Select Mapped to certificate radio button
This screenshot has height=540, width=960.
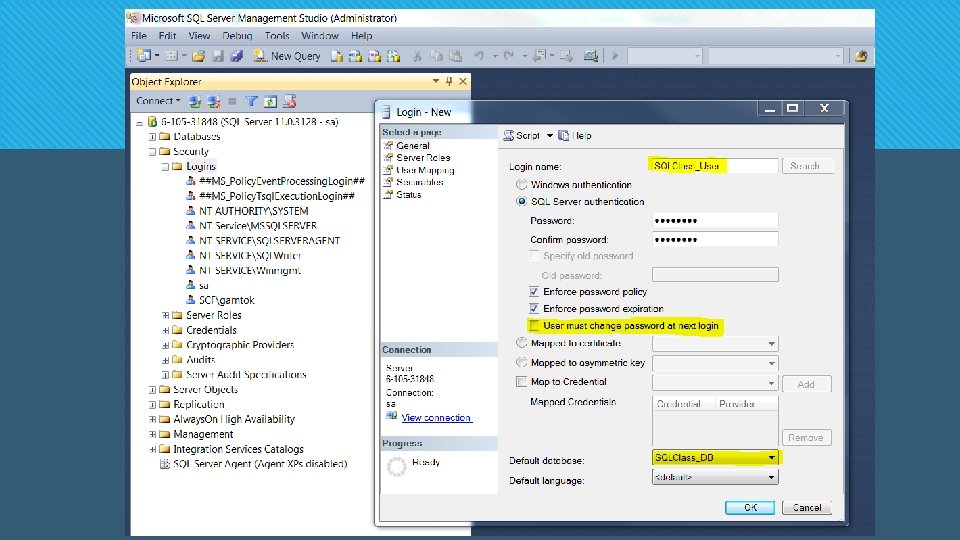pyautogui.click(x=521, y=343)
